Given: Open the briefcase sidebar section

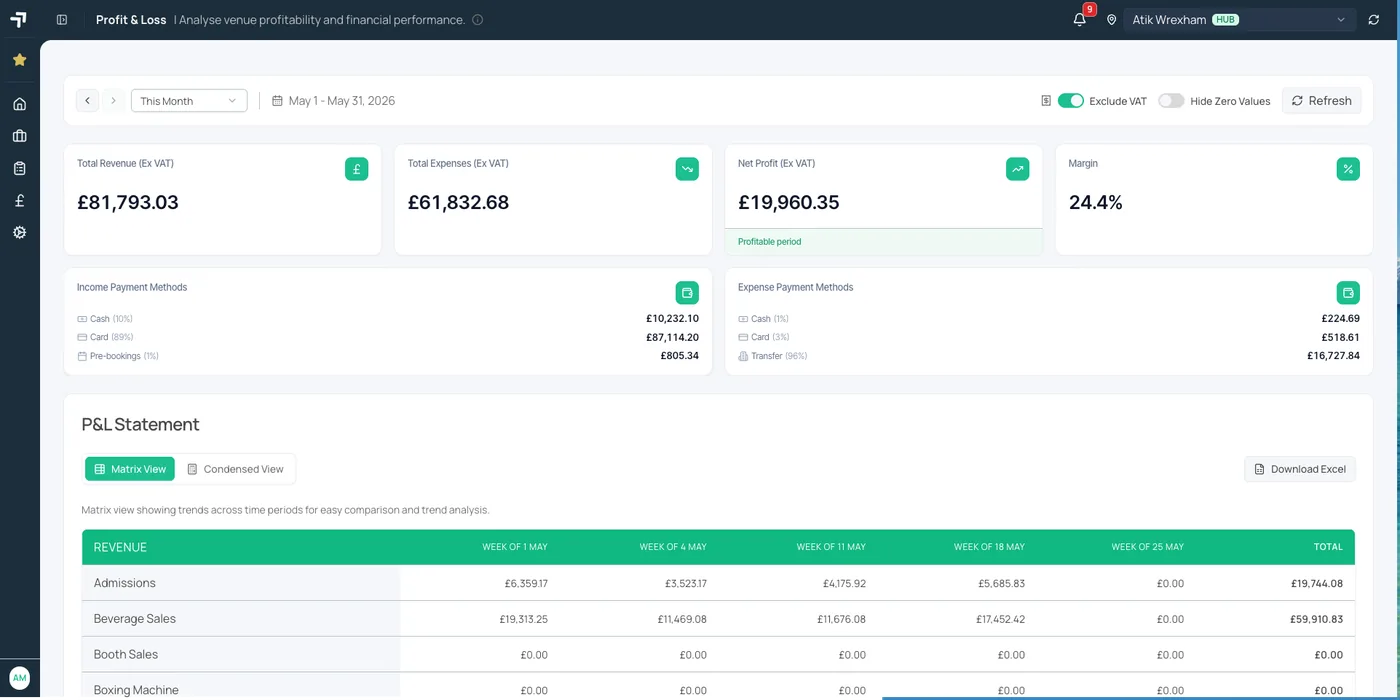Looking at the screenshot, I should click(19, 136).
